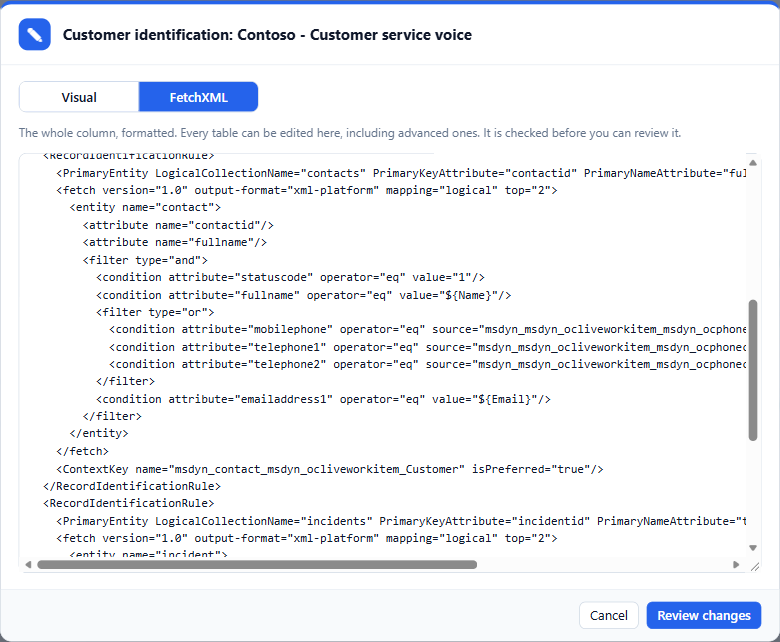Click the description text under the tabs

tap(350, 133)
